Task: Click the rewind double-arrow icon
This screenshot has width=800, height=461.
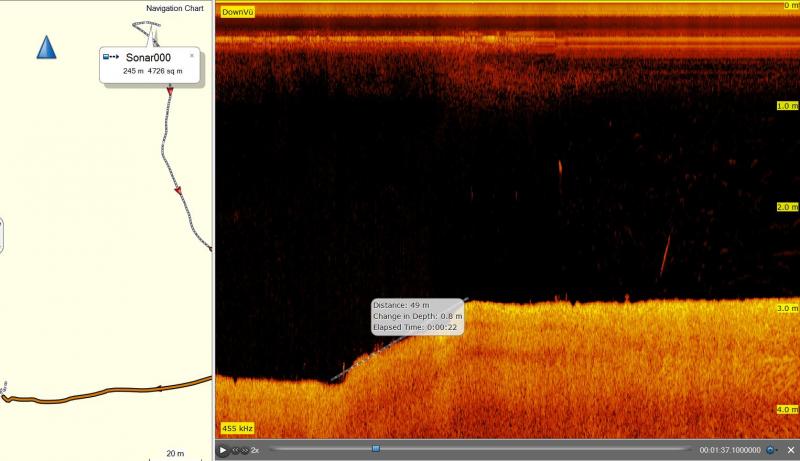Action: point(235,451)
